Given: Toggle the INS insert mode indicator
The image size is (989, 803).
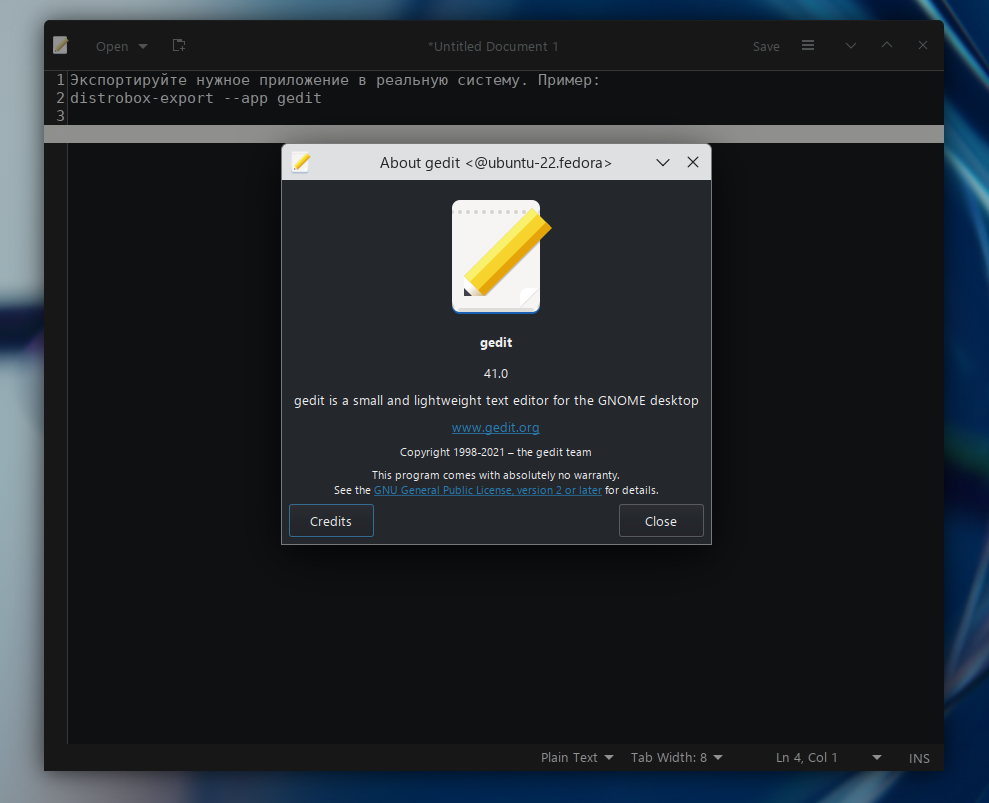Looking at the screenshot, I should [919, 758].
